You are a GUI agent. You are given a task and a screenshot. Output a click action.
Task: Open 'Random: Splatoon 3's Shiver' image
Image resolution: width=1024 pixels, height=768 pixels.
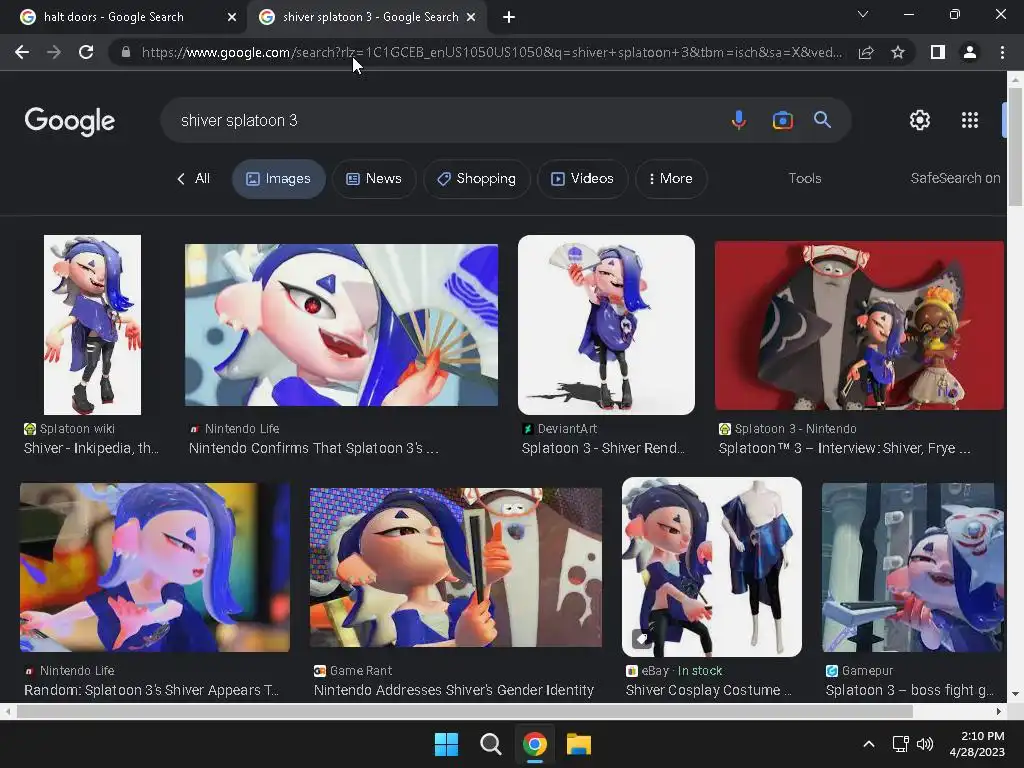pyautogui.click(x=155, y=567)
